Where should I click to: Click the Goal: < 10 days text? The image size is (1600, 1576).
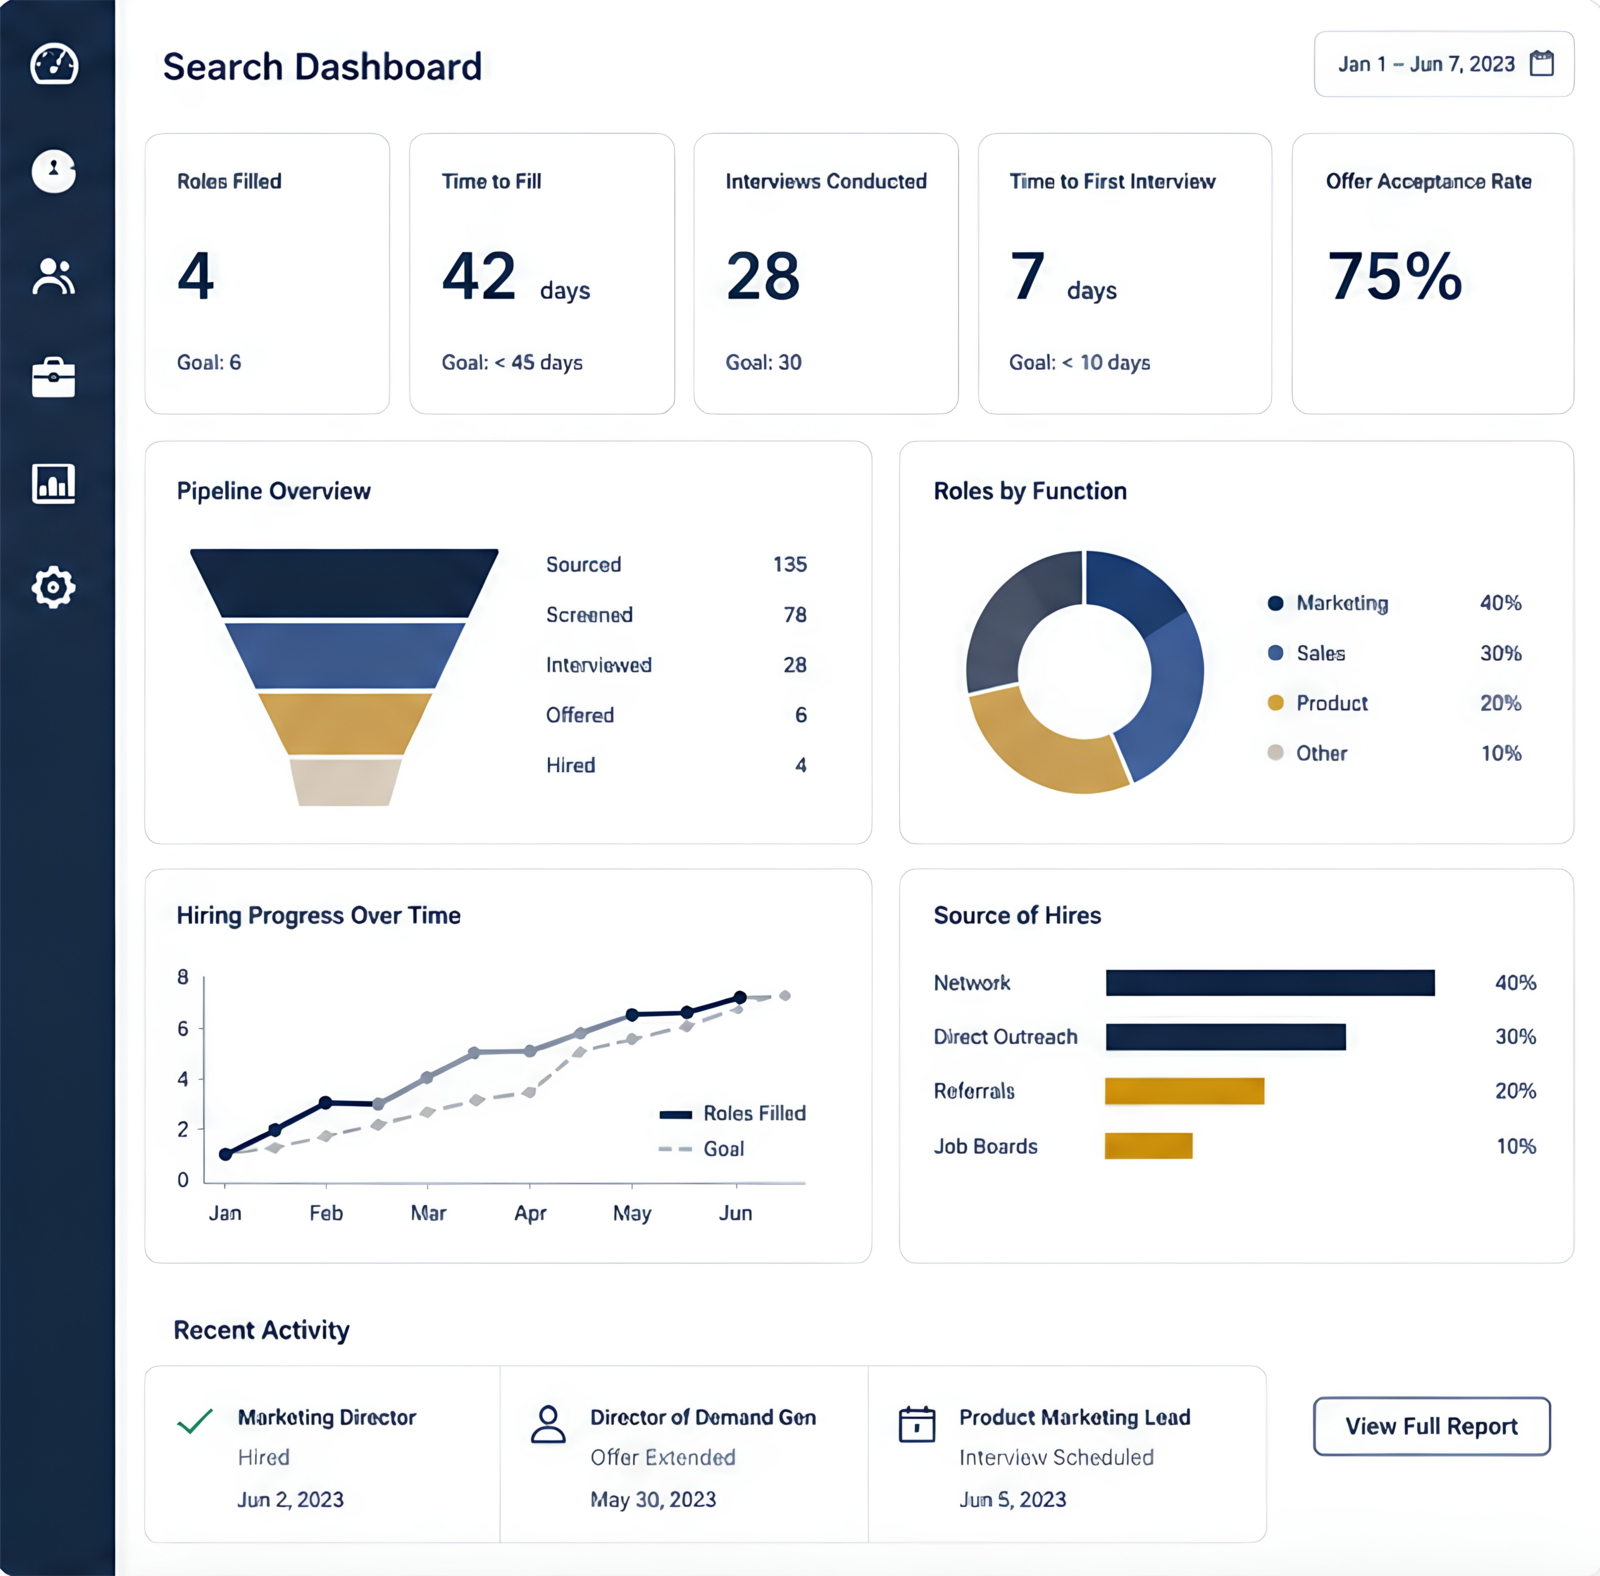click(1079, 362)
